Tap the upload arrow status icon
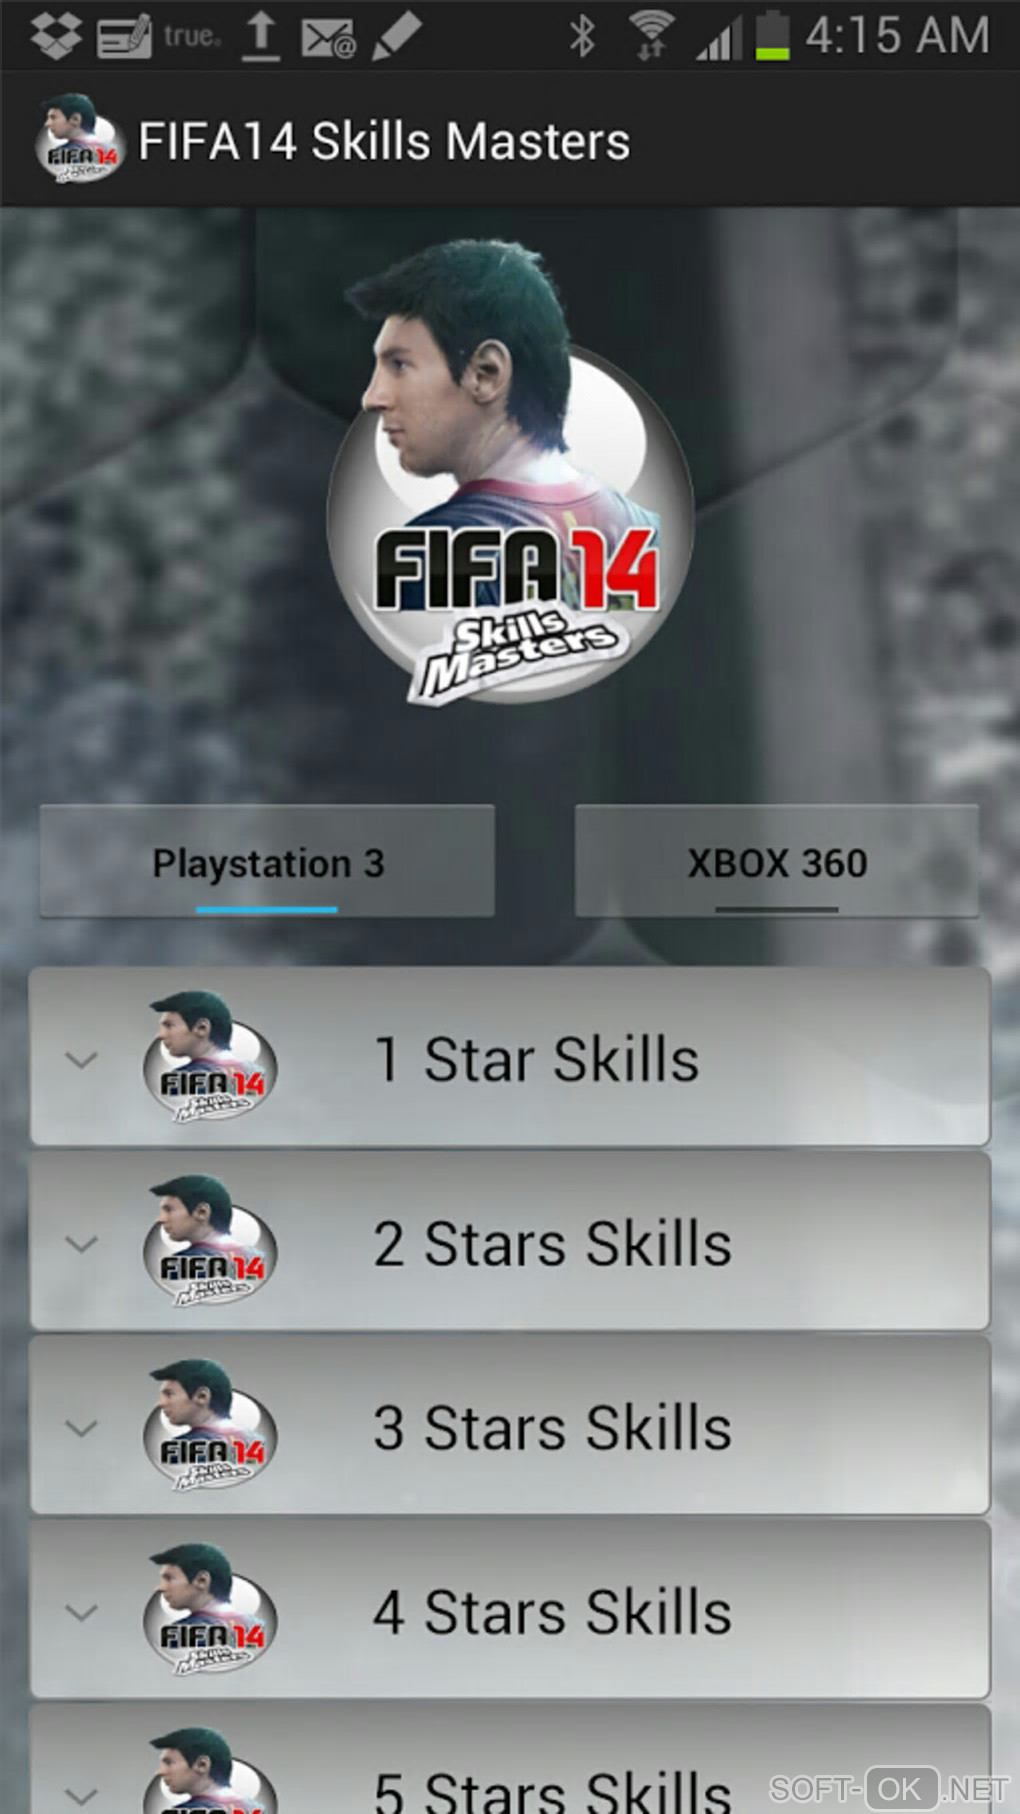Screen dimensions: 1020x1814 261,35
